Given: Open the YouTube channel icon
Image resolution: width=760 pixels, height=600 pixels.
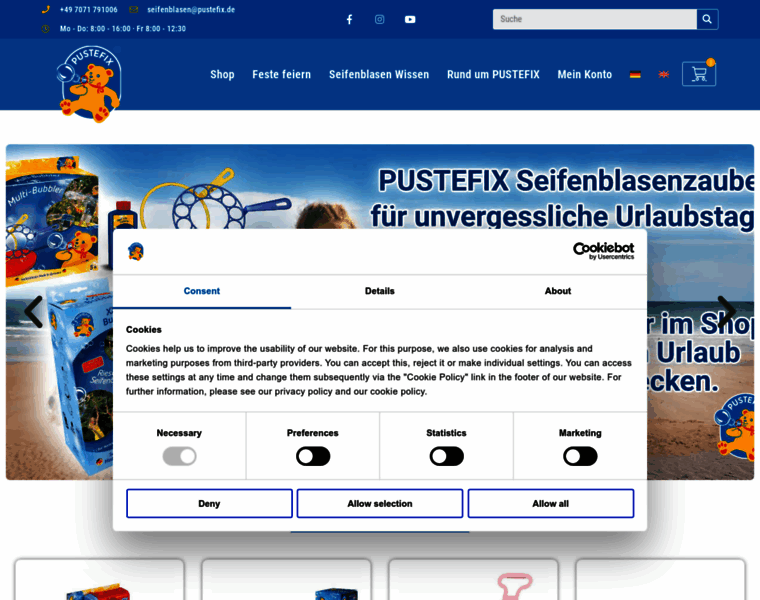Looking at the screenshot, I should (410, 19).
